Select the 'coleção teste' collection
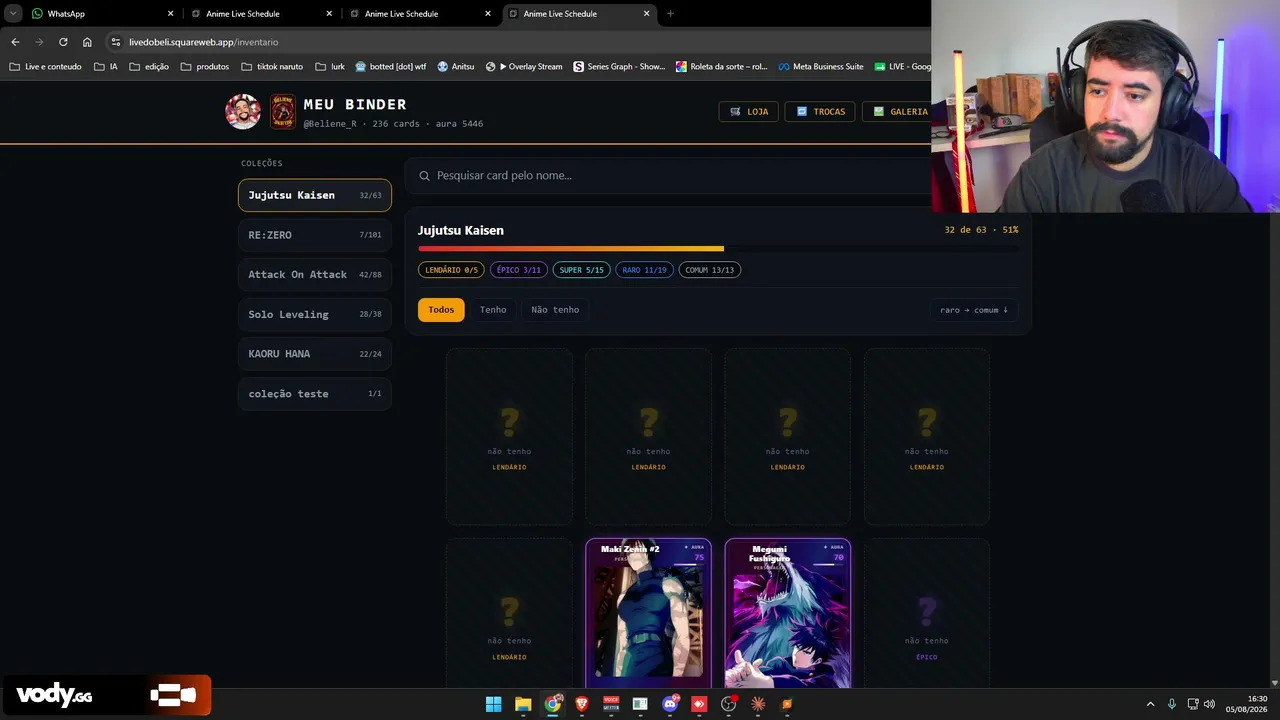This screenshot has width=1280, height=720. pos(315,394)
